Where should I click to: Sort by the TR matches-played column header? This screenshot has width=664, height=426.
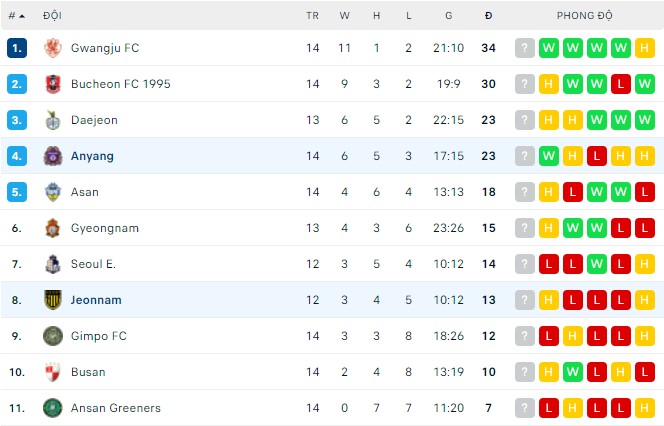pos(313,16)
